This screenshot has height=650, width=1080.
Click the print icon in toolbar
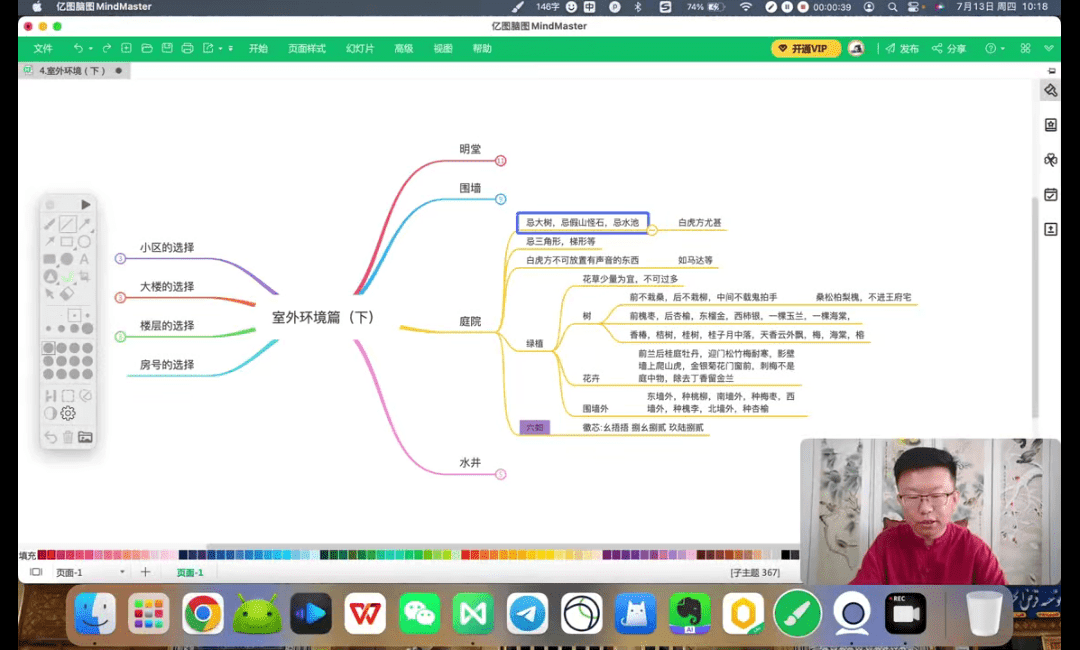(187, 48)
